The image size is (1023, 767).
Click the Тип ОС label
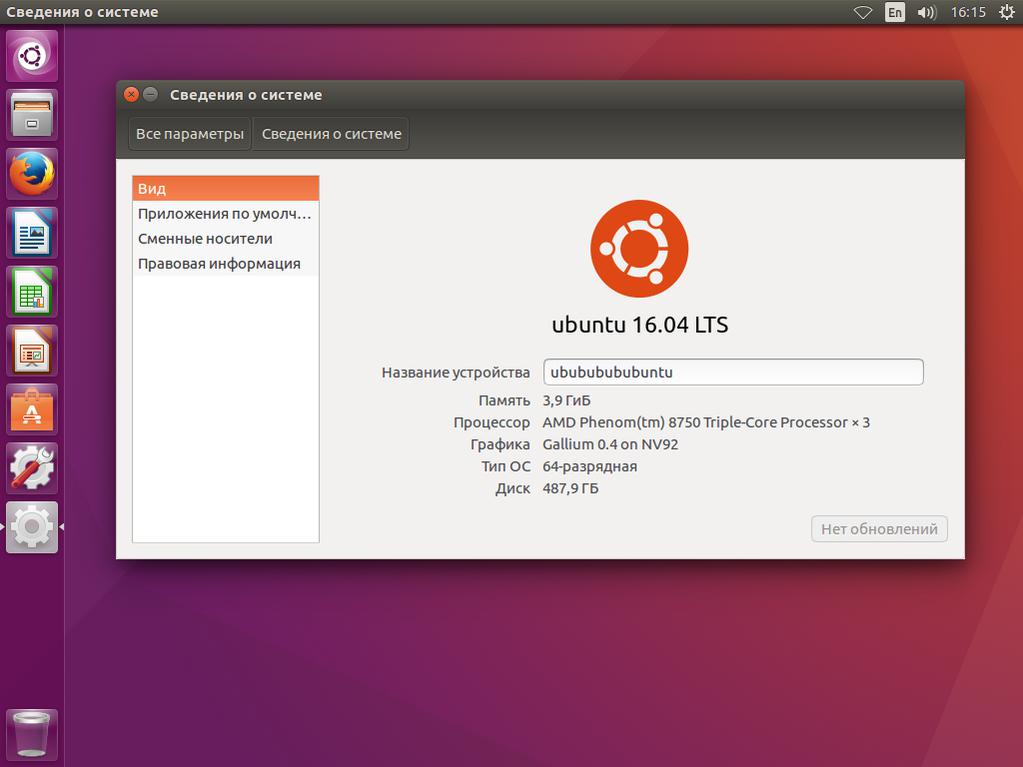click(x=506, y=466)
